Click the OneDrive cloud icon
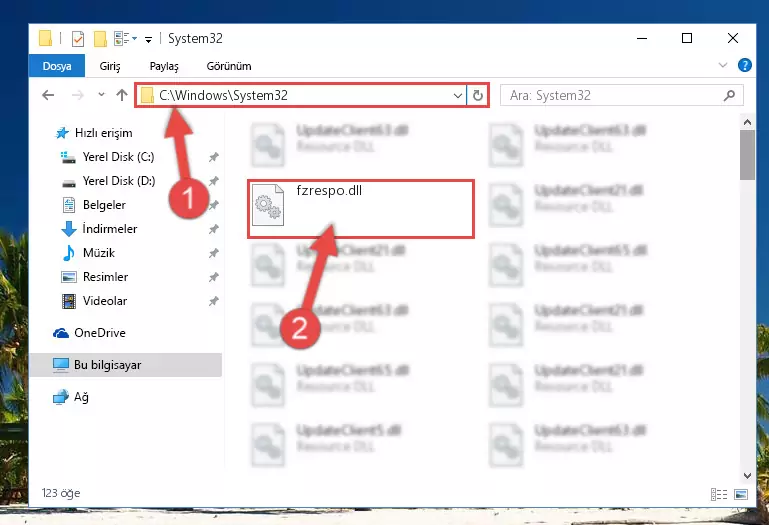 point(61,333)
